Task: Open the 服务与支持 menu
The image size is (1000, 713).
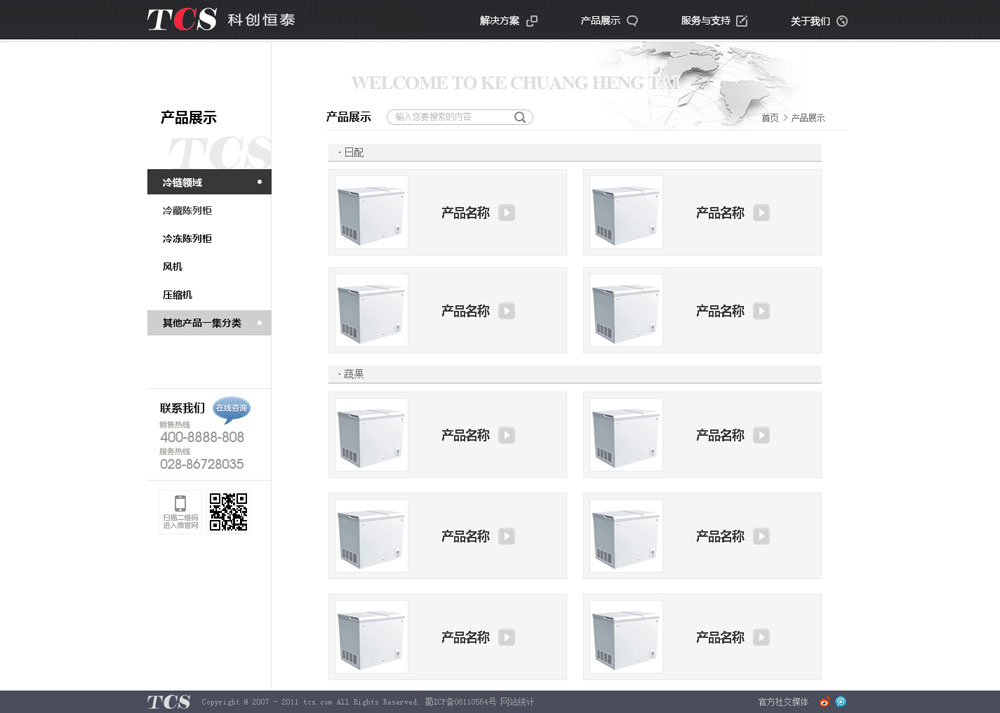Action: [x=714, y=20]
